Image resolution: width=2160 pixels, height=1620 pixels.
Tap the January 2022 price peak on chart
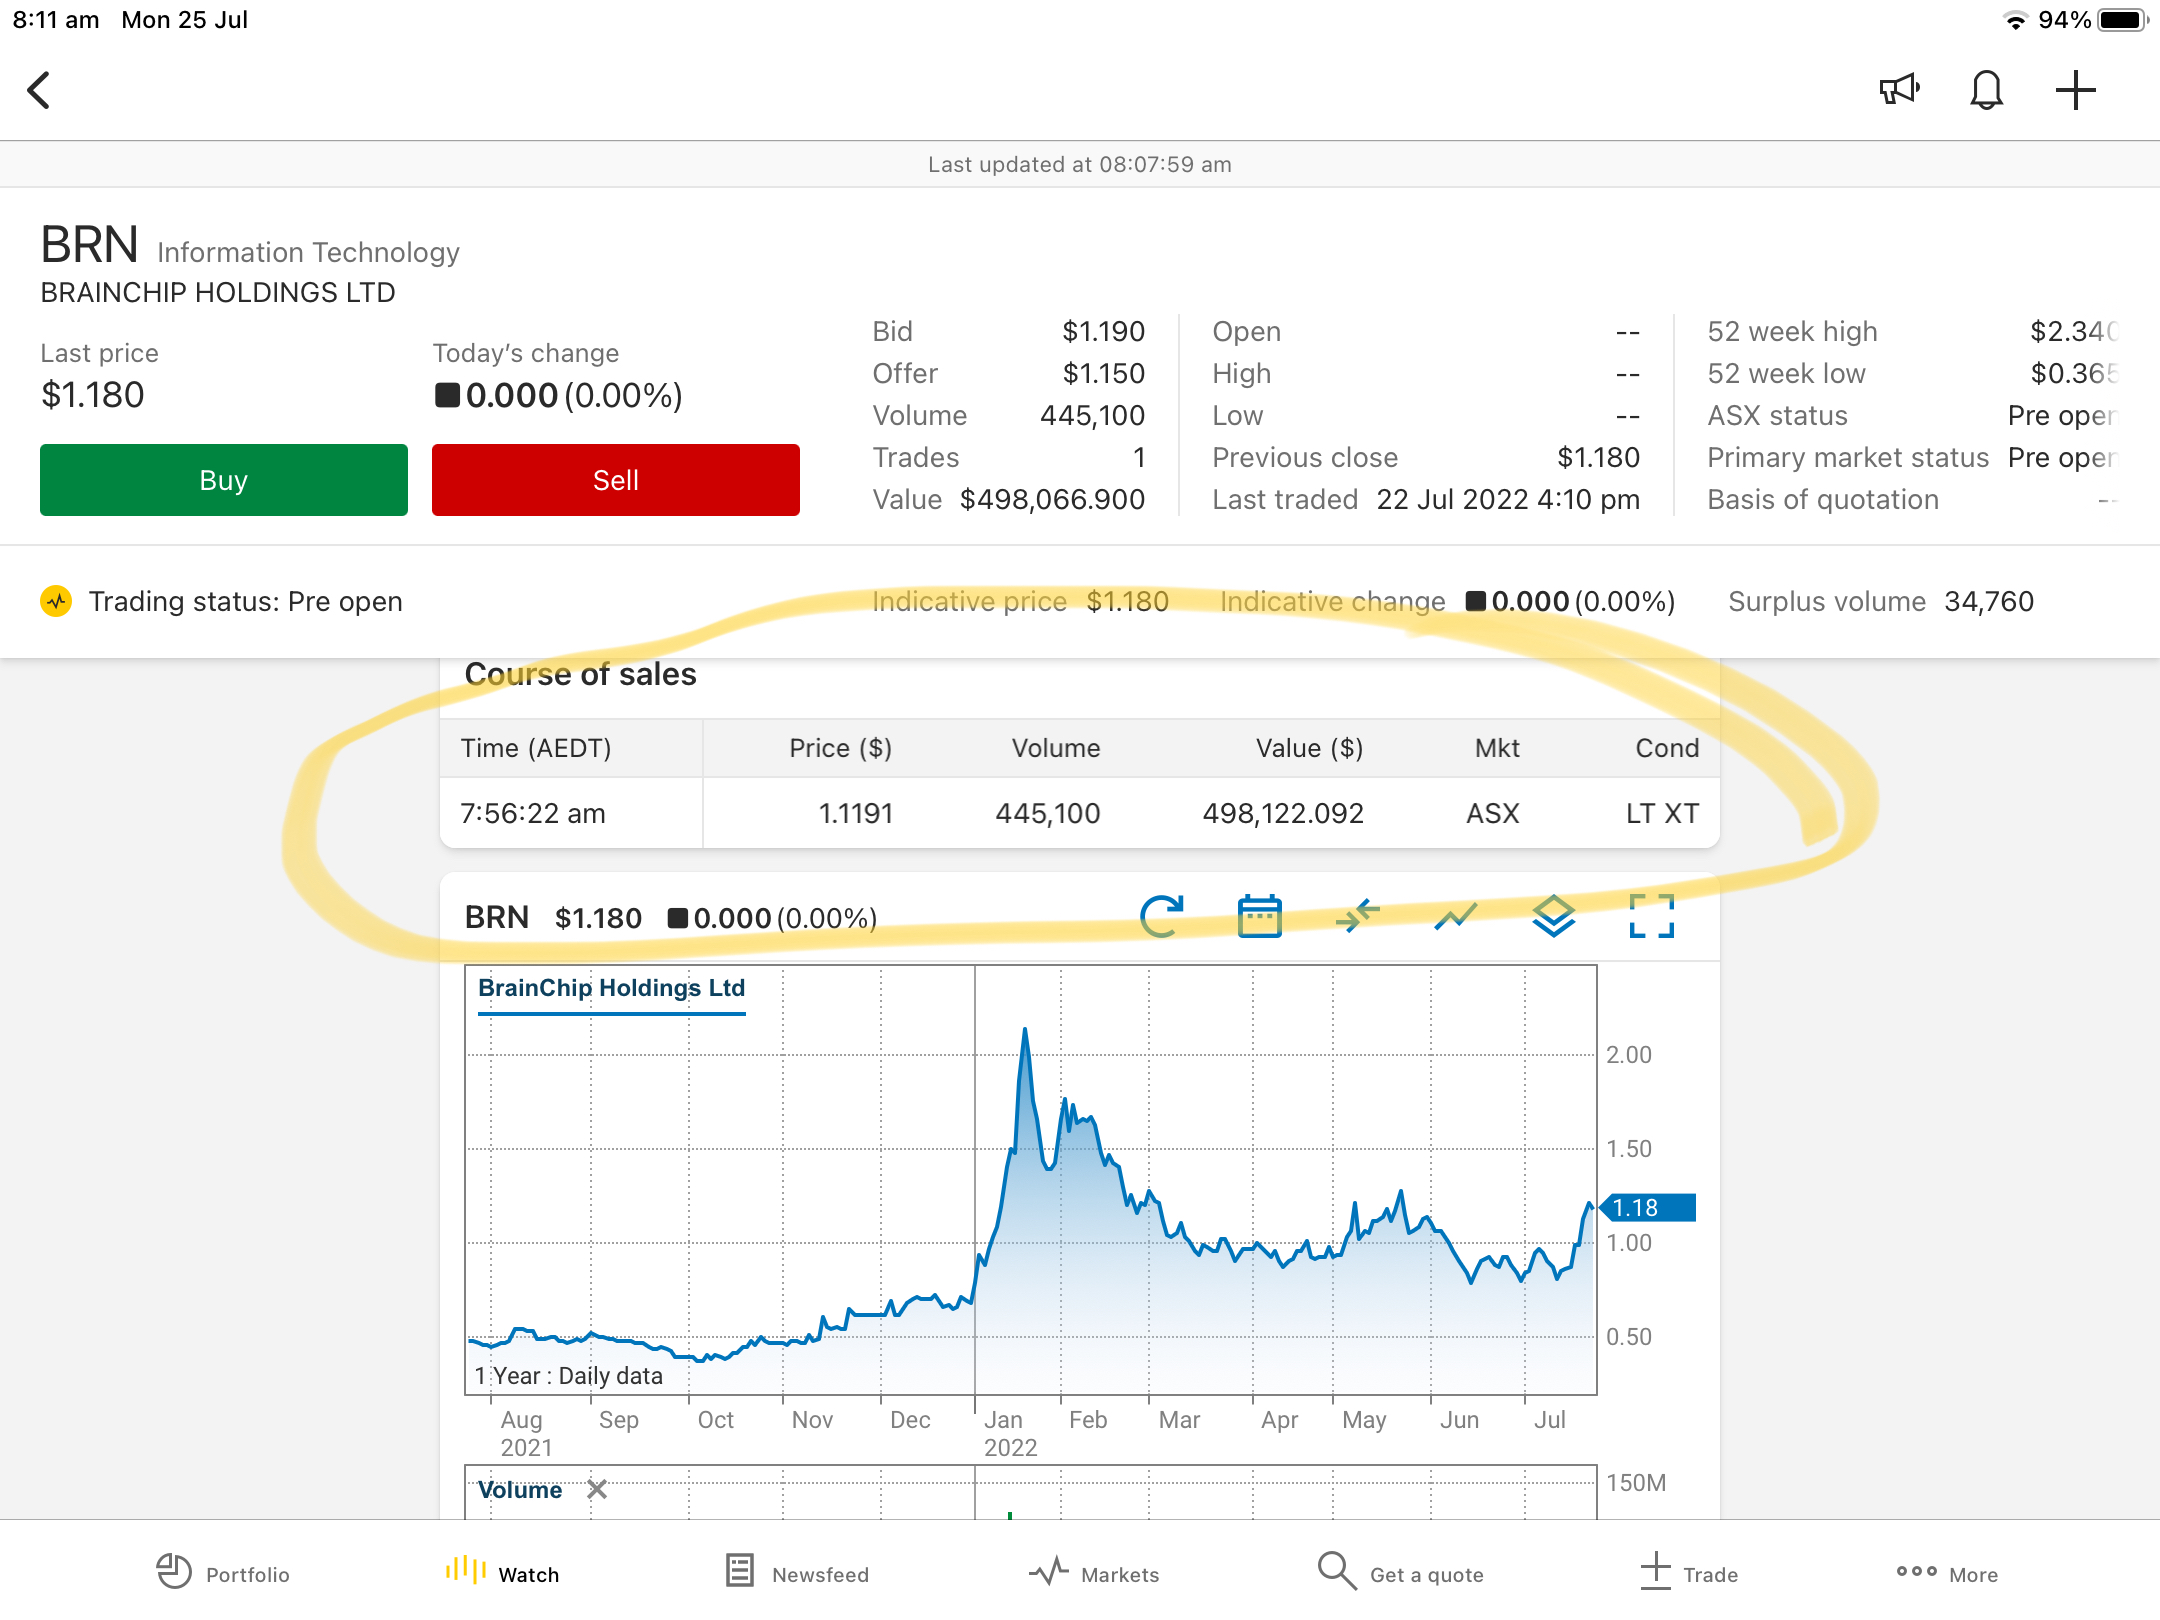coord(1025,1030)
